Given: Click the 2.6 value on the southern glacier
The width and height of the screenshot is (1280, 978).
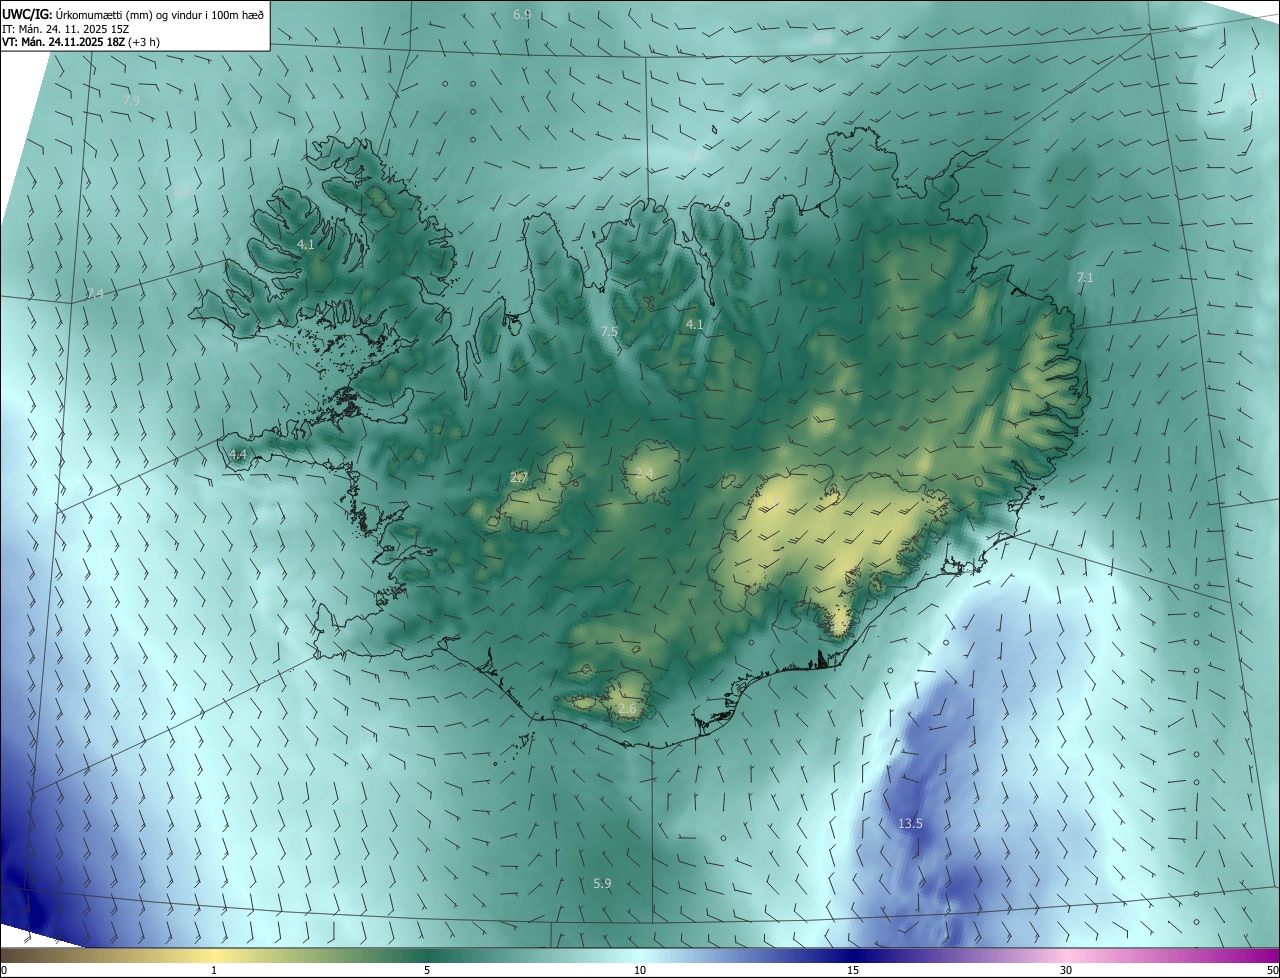Looking at the screenshot, I should point(627,709).
